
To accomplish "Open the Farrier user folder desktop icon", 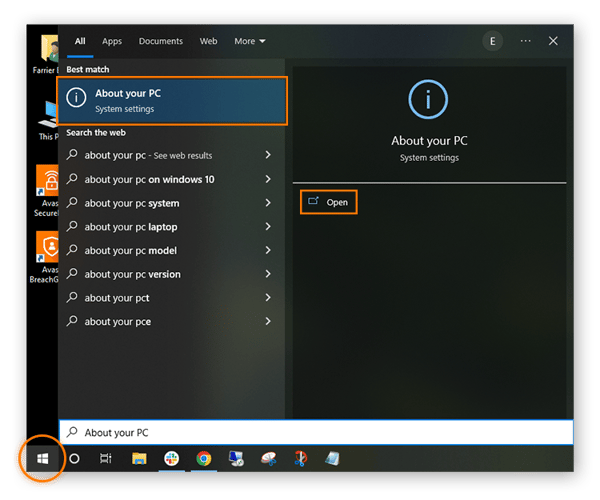I will (47, 54).
